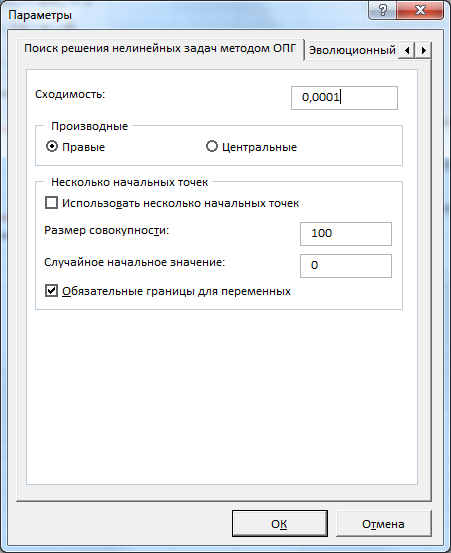Show next tabs with right arrow
The width and height of the screenshot is (451, 553).
pos(423,50)
